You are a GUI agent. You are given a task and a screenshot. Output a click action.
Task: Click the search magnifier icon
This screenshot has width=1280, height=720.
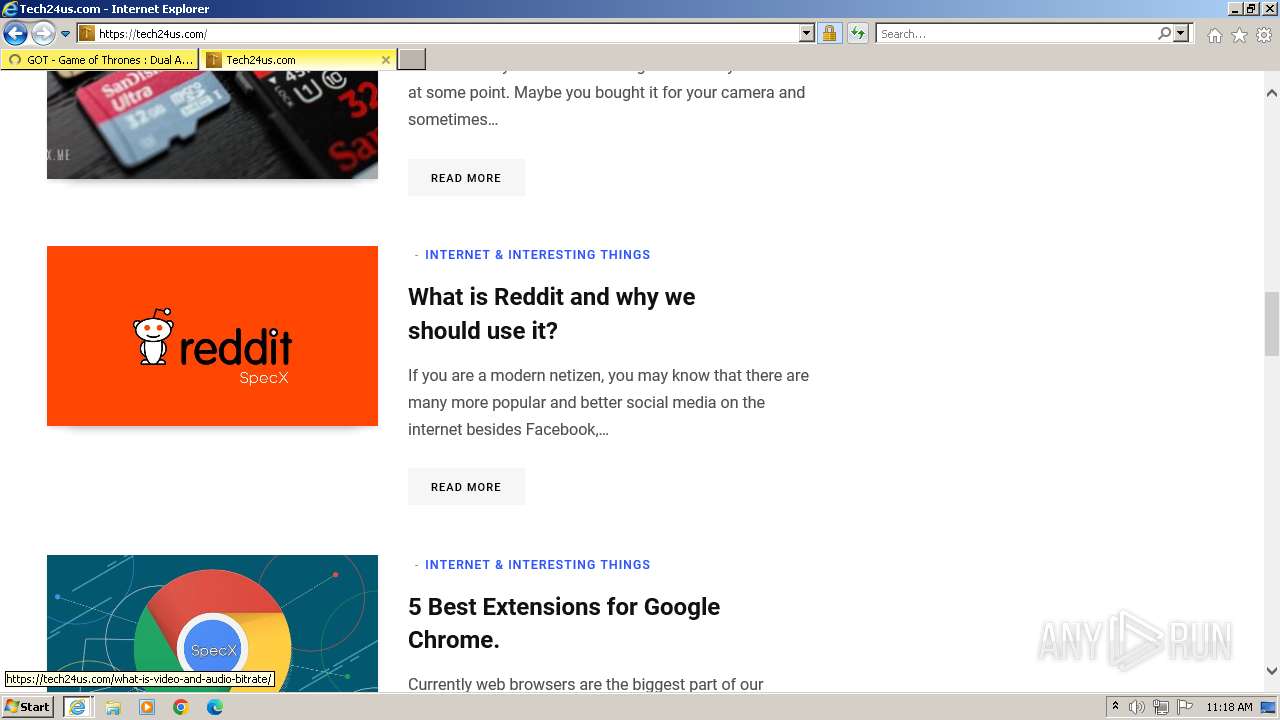coord(1164,34)
